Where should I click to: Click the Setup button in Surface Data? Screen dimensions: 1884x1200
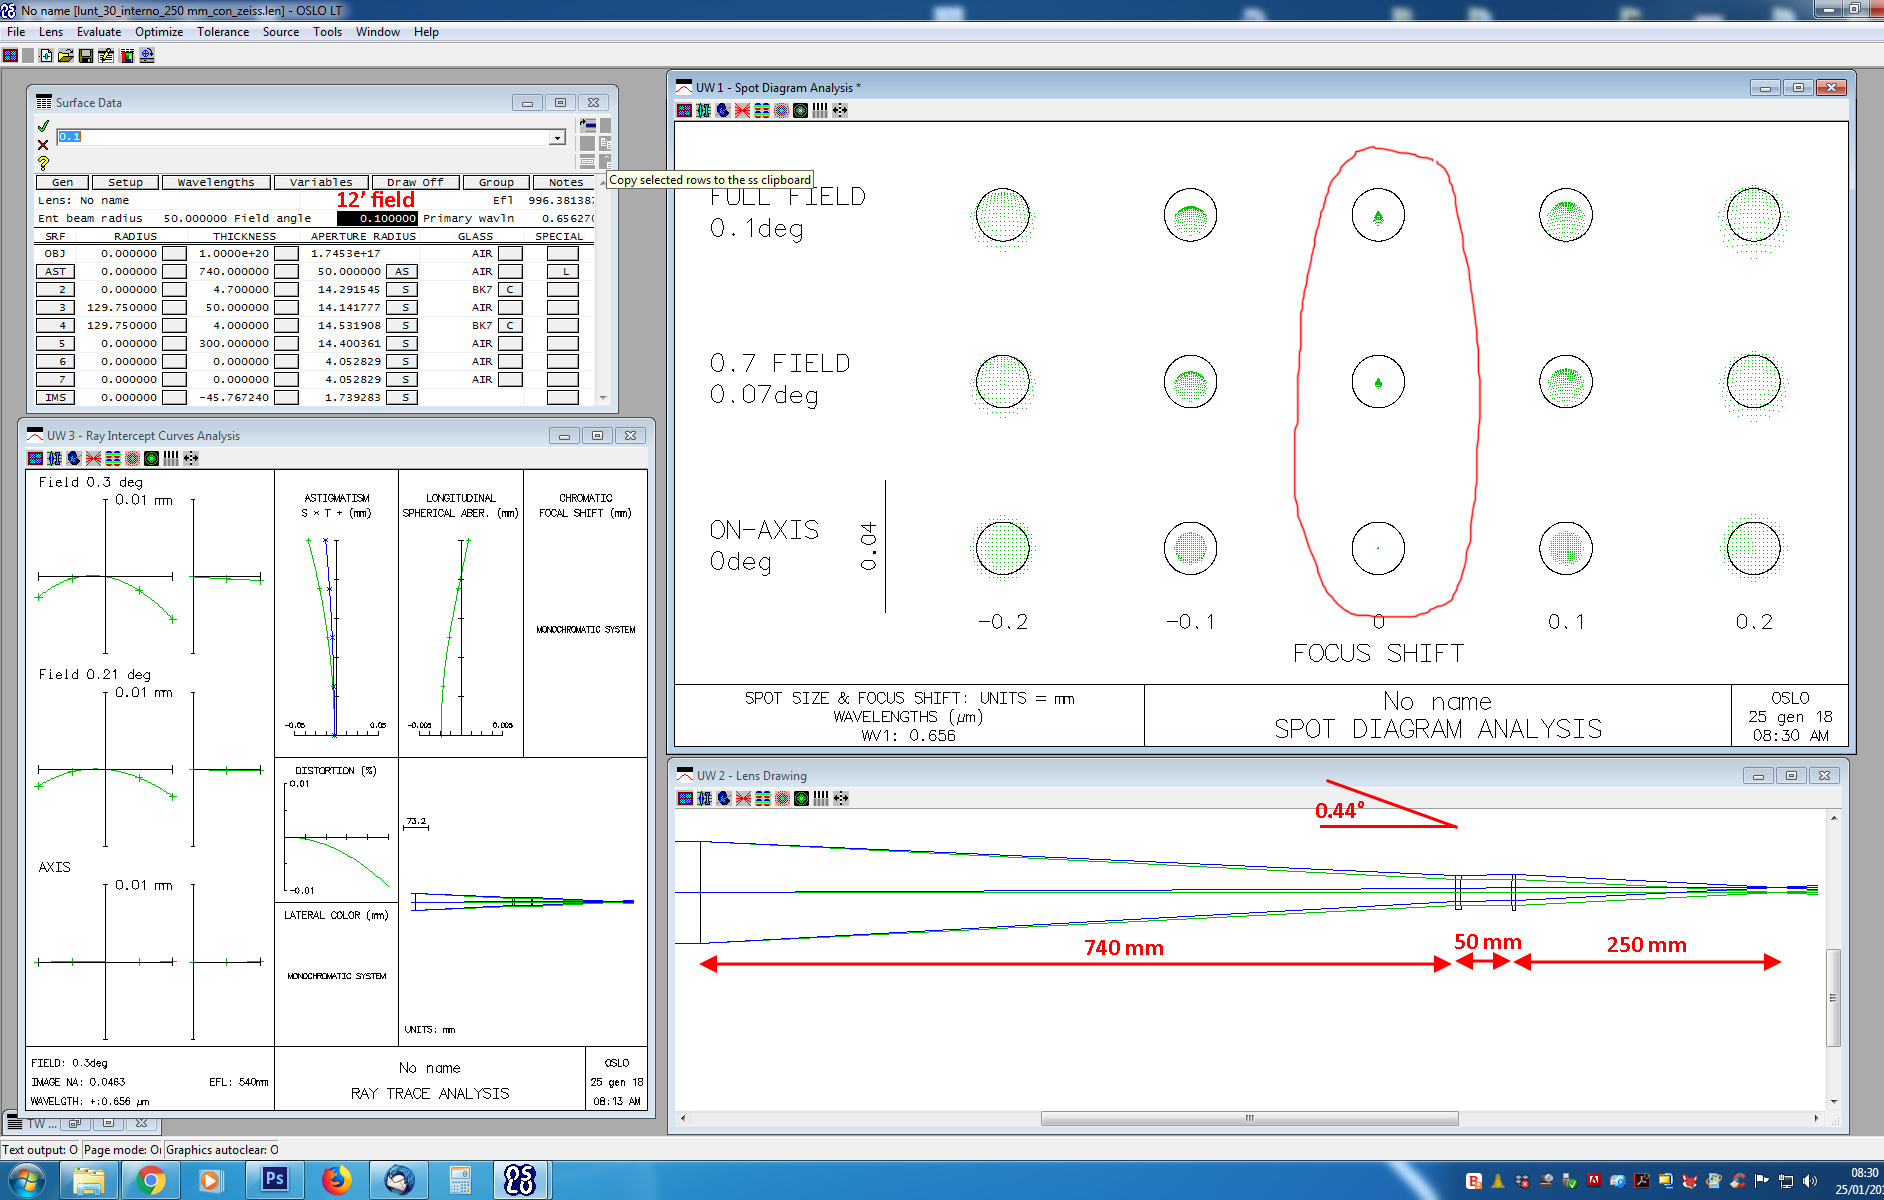(125, 182)
